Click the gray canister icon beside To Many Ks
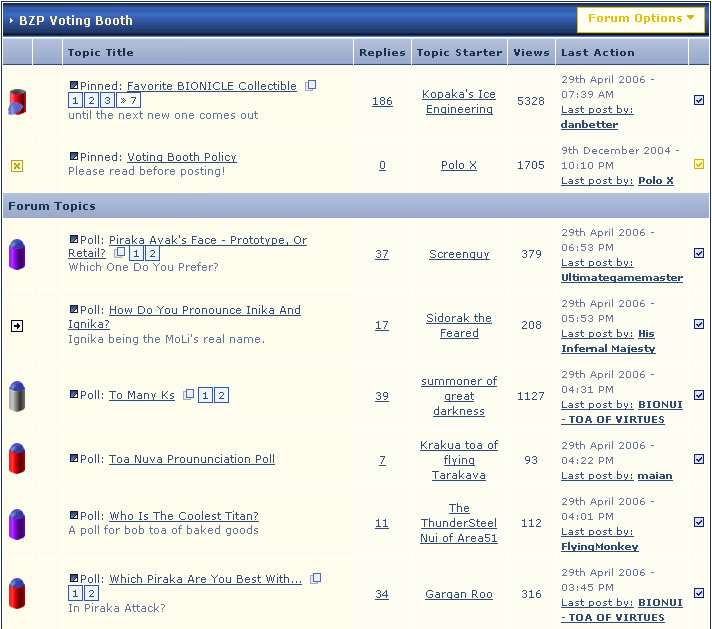This screenshot has width=712, height=629. (17, 396)
